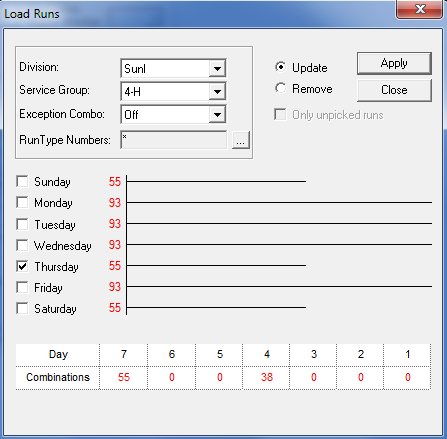The height and width of the screenshot is (439, 447).
Task: Toggle the Friday checkbox
Action: tap(22, 287)
